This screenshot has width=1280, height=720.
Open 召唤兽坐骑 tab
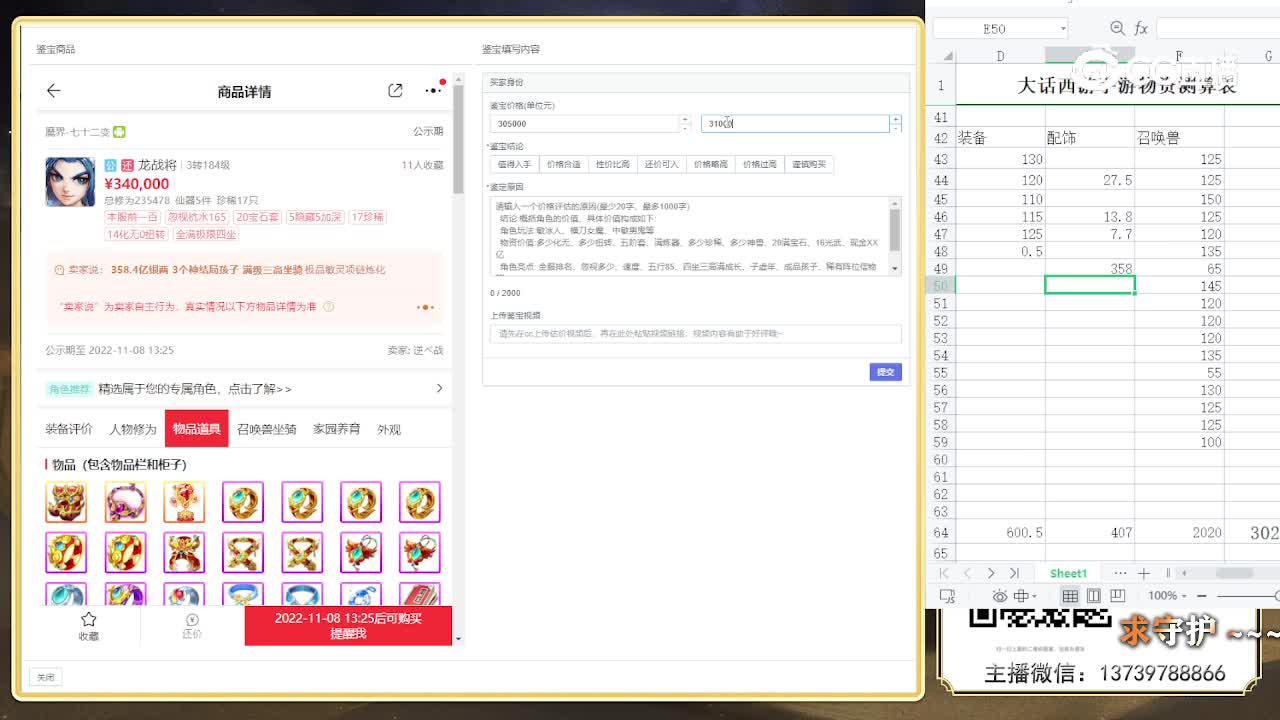tap(267, 429)
